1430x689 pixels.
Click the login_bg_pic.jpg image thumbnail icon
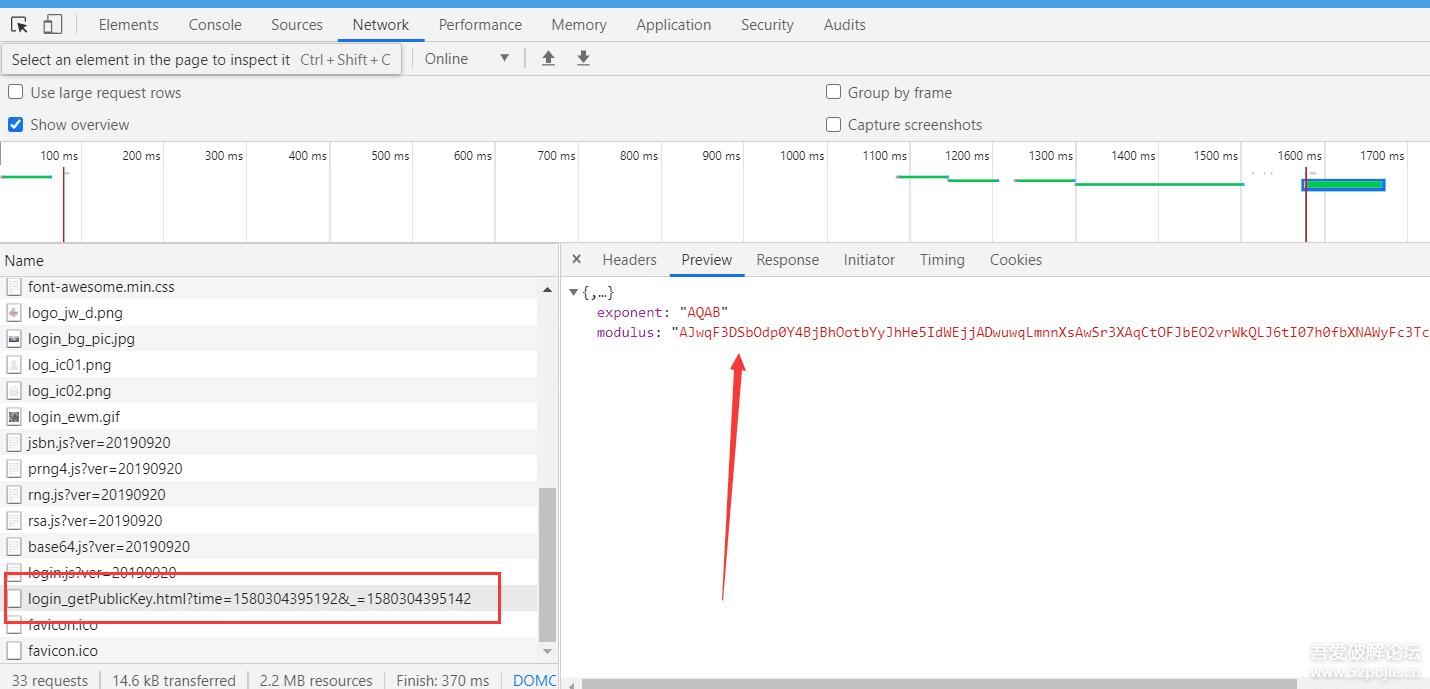coord(13,338)
